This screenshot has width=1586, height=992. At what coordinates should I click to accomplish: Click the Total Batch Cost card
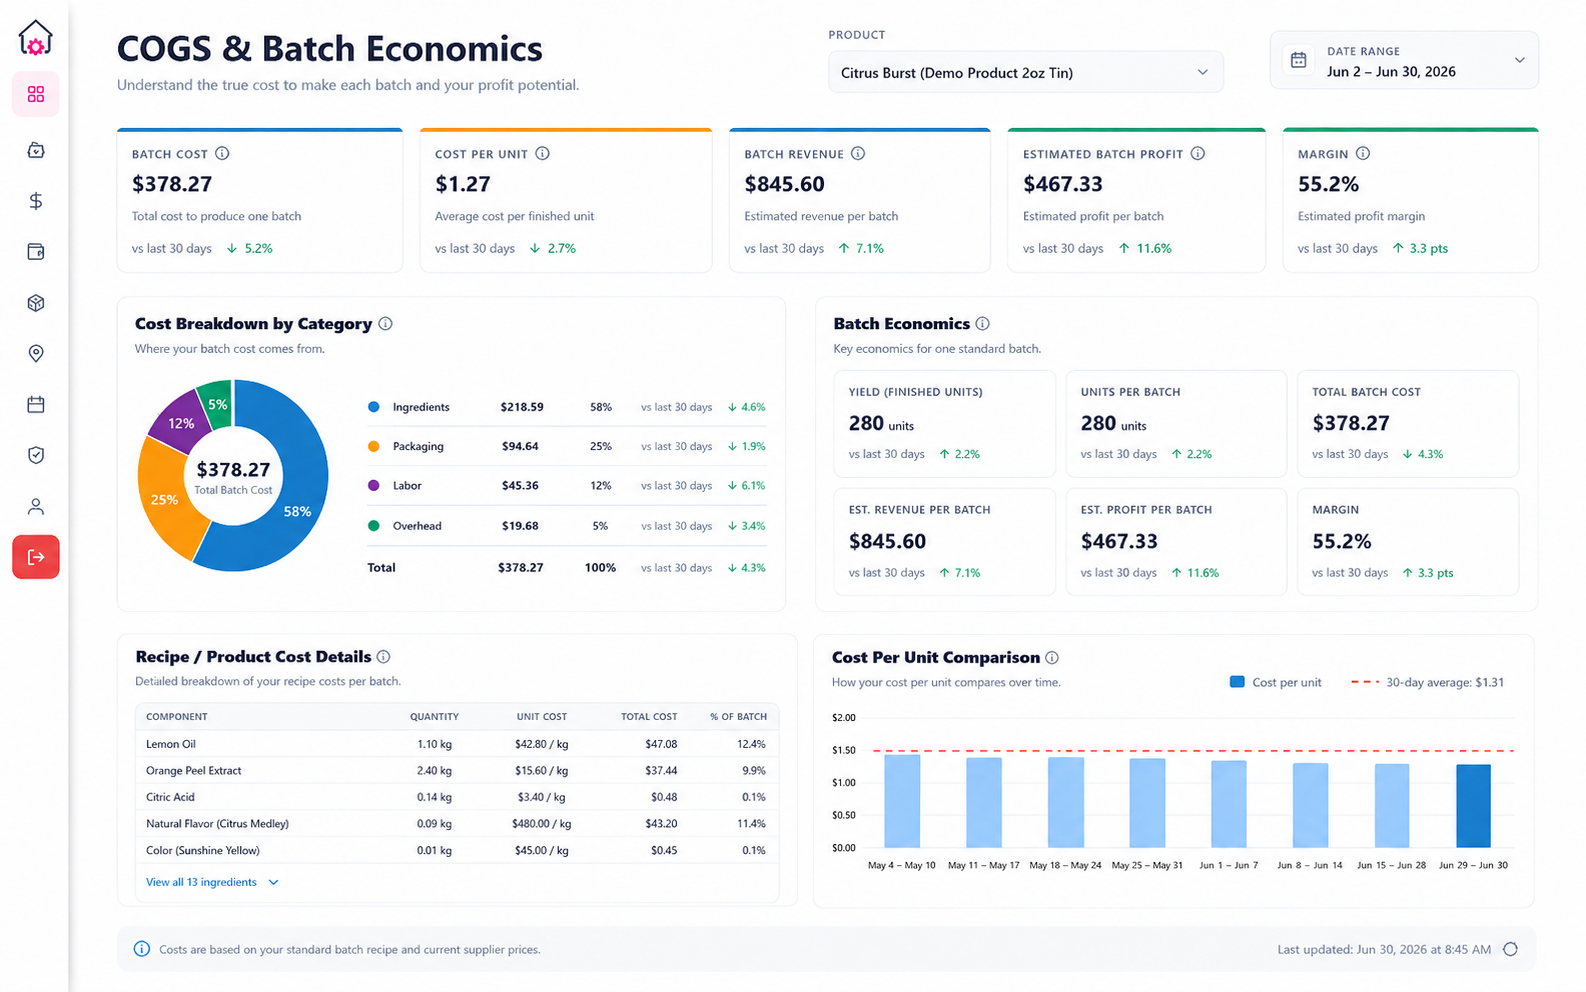pyautogui.click(x=1408, y=424)
